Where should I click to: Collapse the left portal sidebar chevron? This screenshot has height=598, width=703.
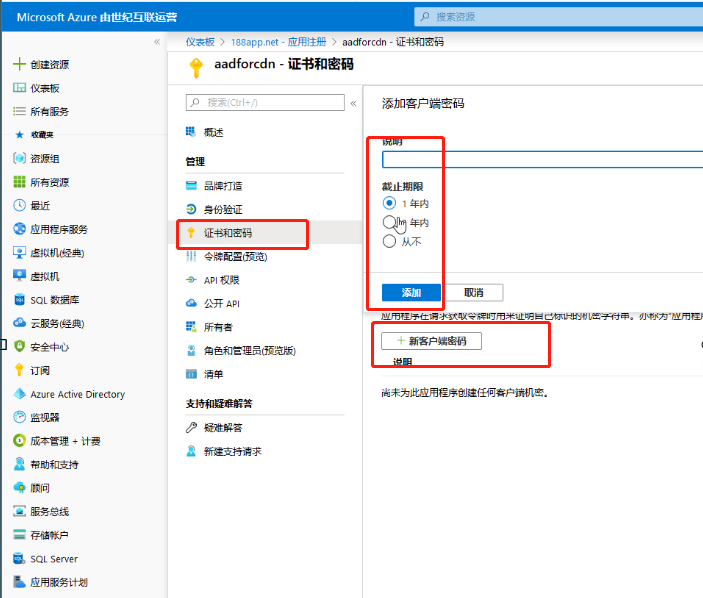pyautogui.click(x=157, y=42)
